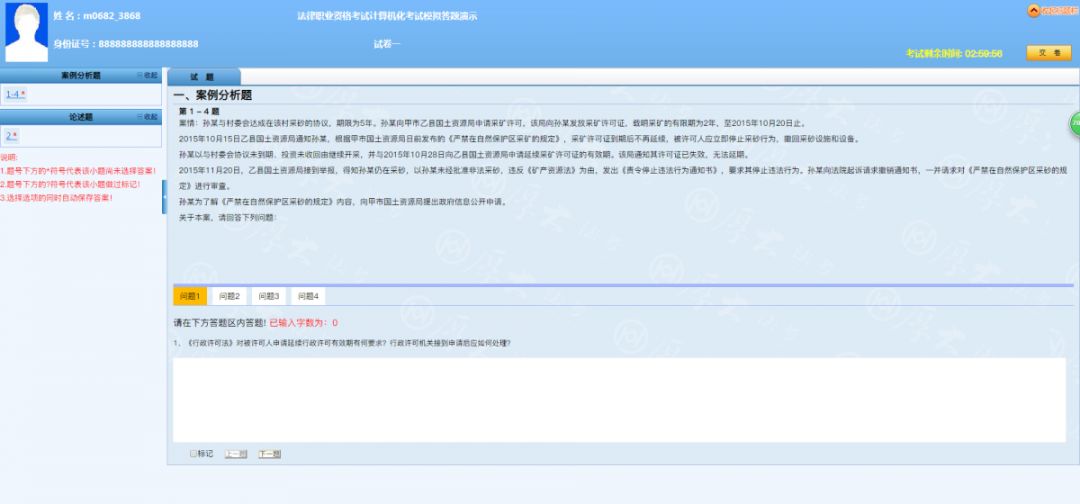Submit the exam with 交卷 button

1048,53
